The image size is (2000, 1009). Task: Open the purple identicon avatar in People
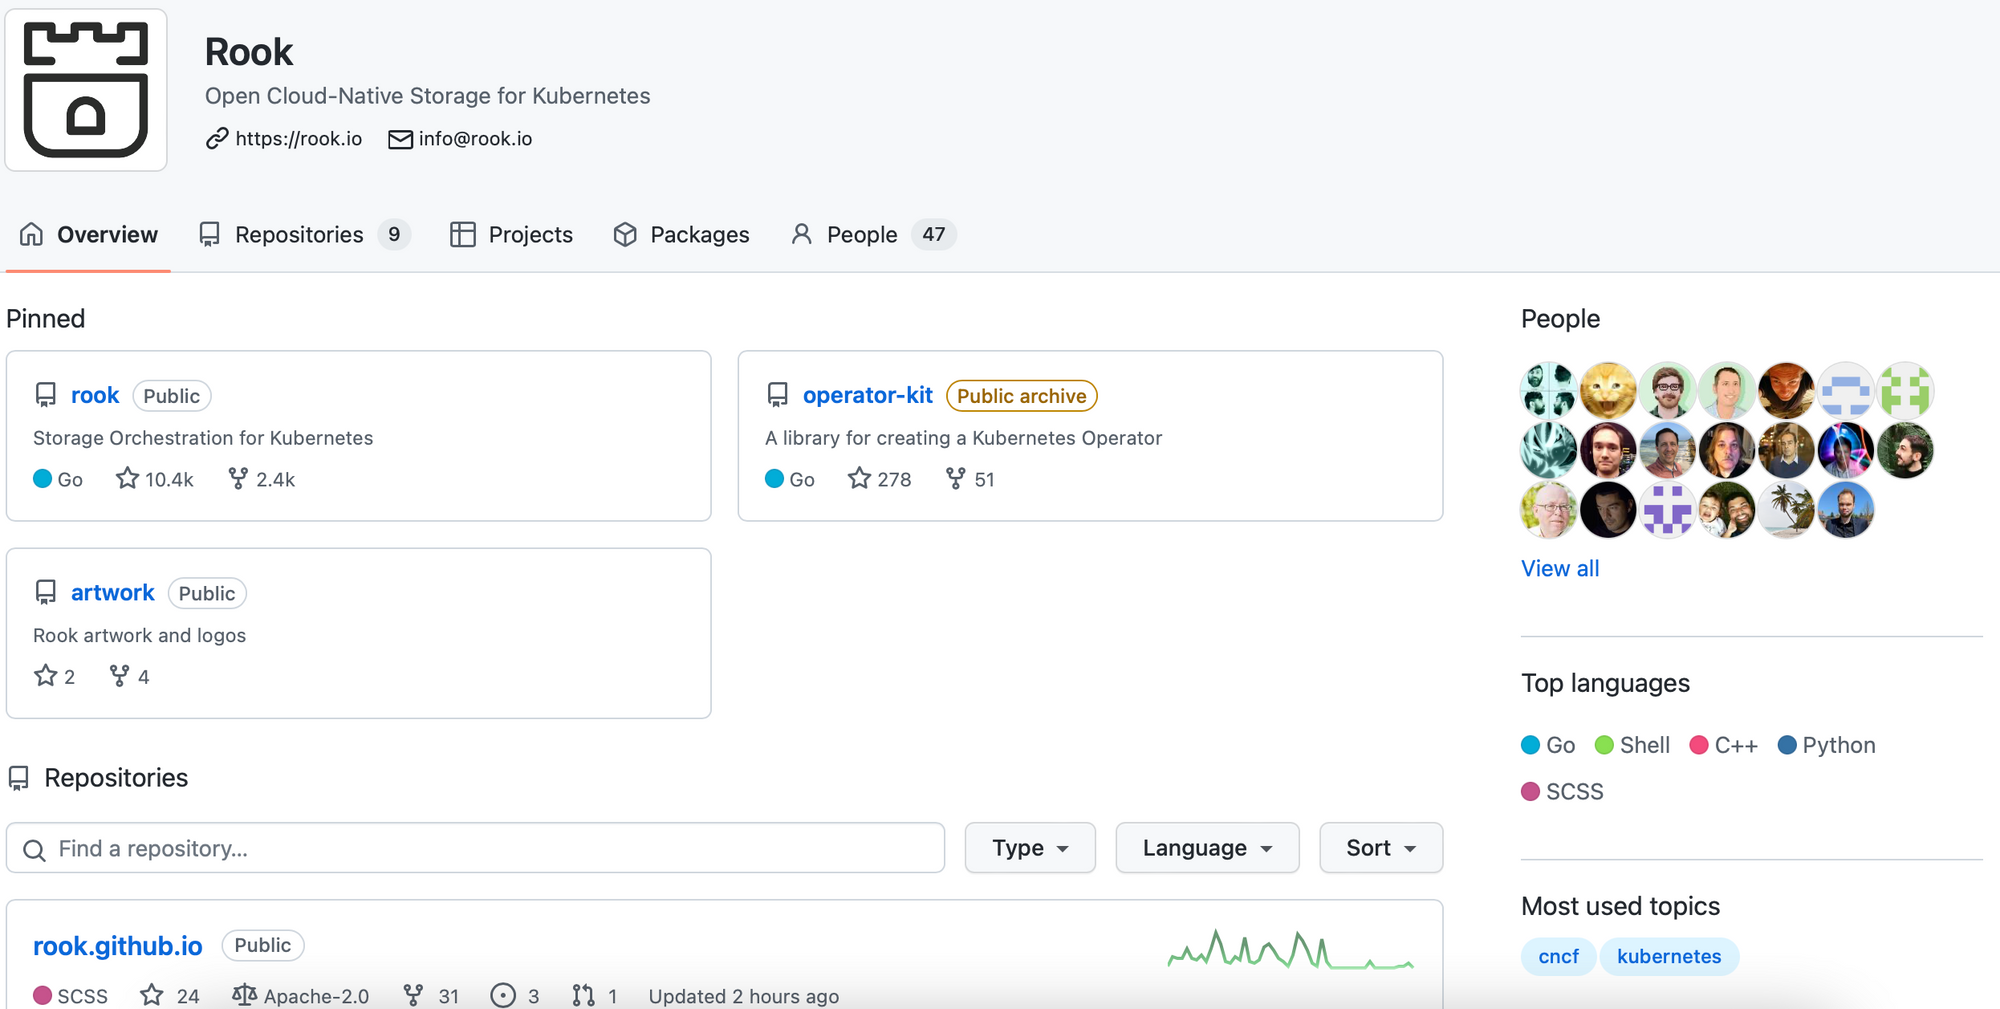click(1667, 510)
